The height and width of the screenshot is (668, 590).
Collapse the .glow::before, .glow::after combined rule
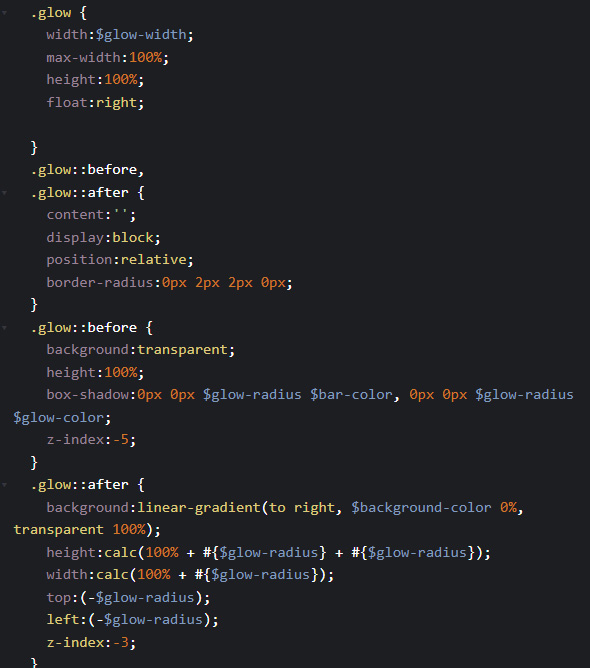tap(4, 193)
